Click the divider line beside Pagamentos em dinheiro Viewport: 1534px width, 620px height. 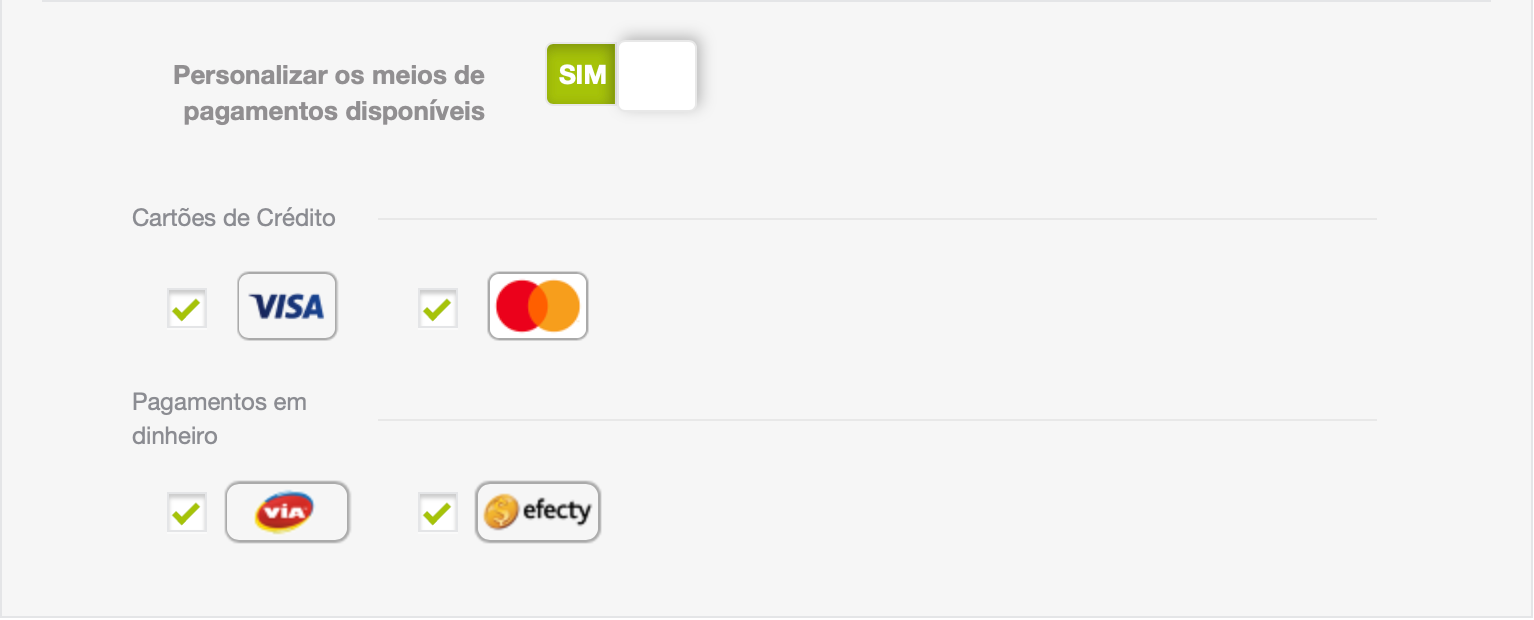tap(877, 420)
